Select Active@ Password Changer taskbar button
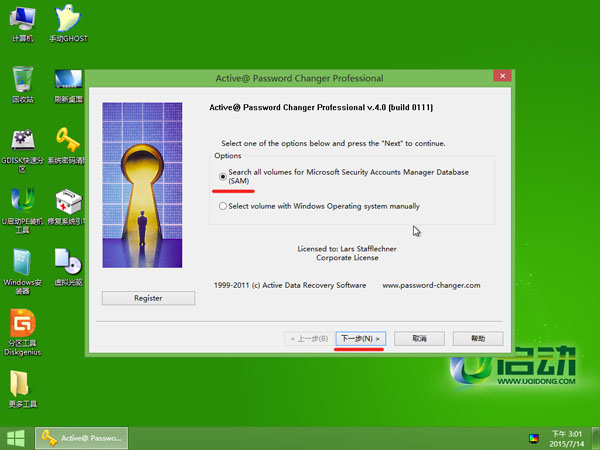The width and height of the screenshot is (600, 450). 82,438
